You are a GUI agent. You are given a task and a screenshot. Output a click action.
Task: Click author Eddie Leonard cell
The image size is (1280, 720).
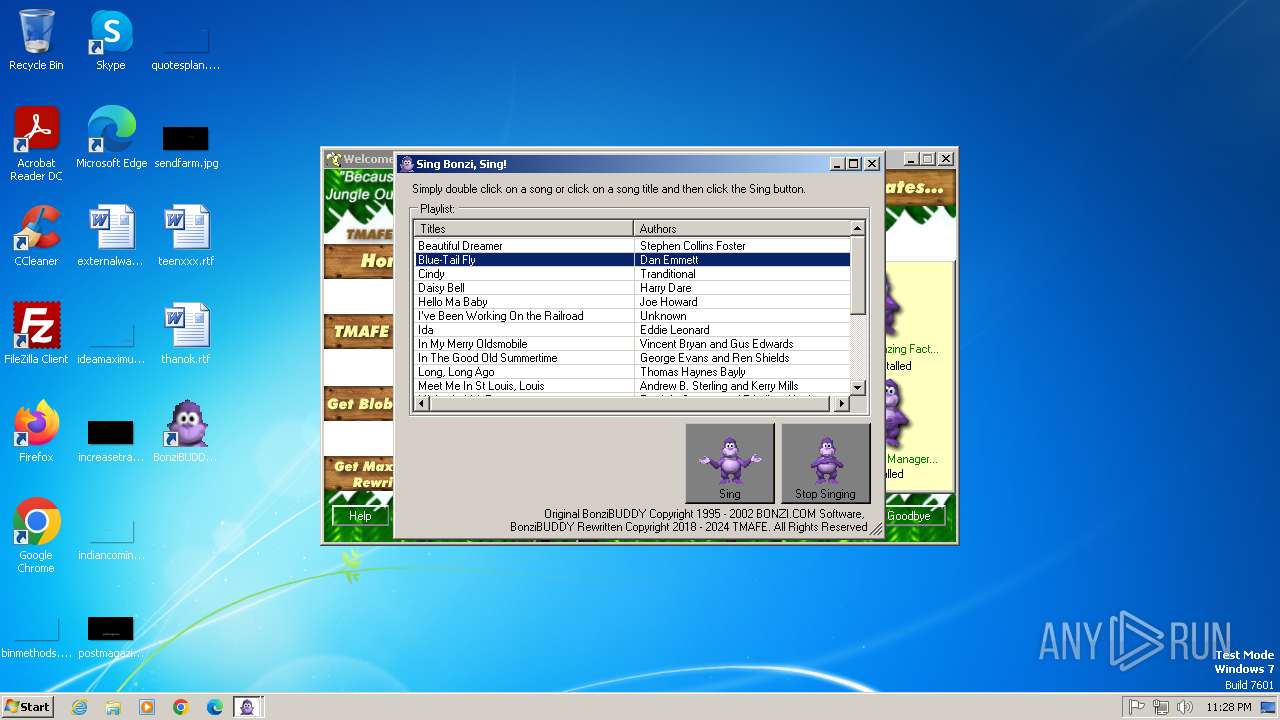click(675, 329)
